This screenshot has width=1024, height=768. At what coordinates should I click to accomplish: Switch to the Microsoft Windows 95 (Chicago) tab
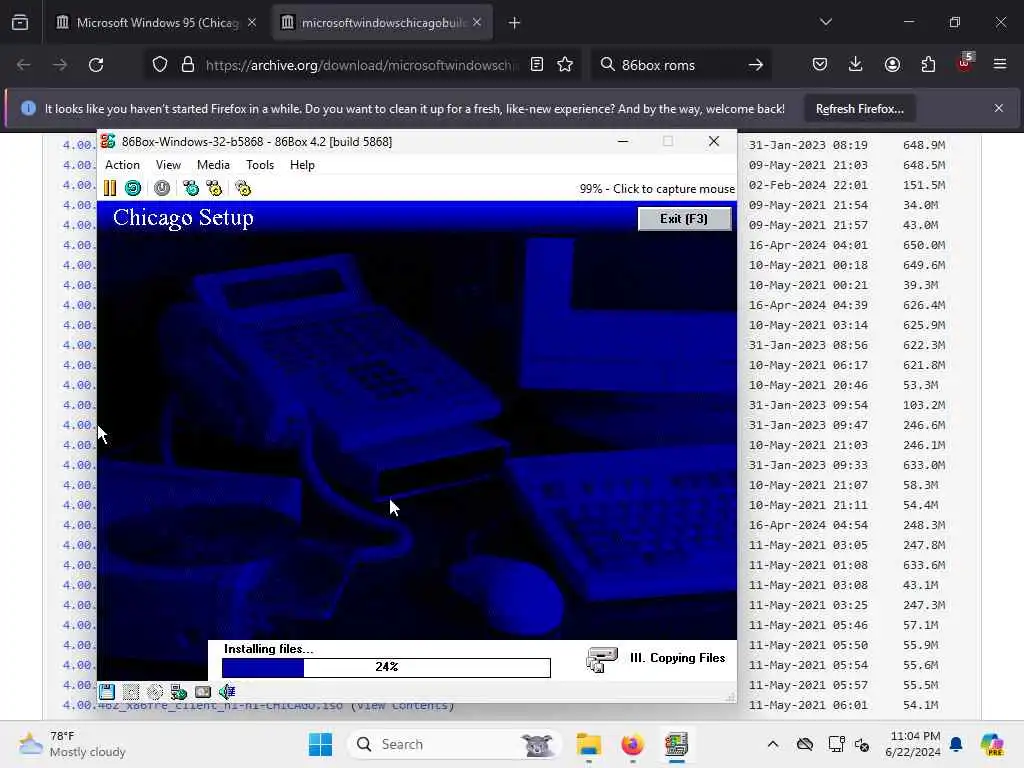(x=157, y=23)
